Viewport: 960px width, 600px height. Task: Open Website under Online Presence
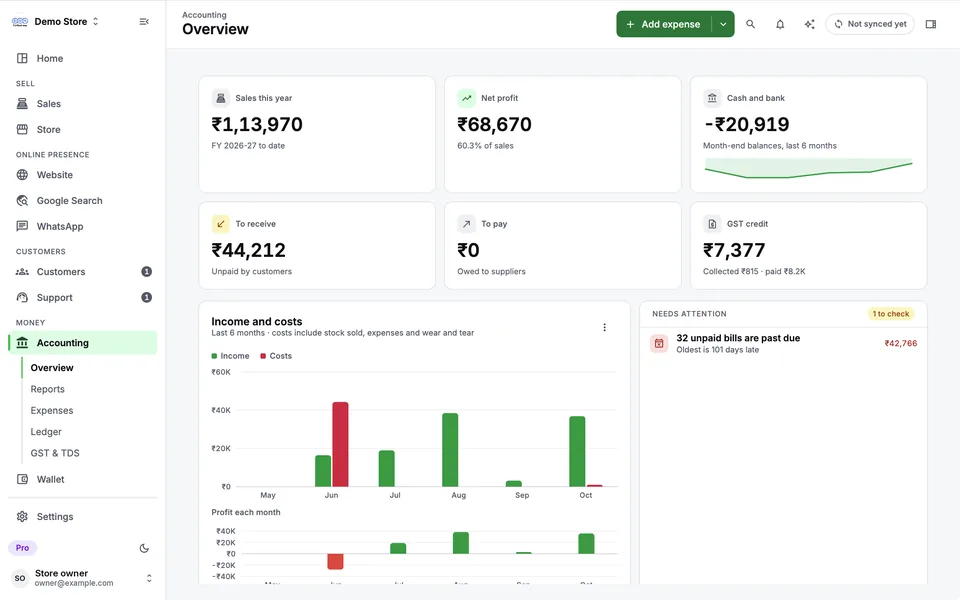point(83,174)
